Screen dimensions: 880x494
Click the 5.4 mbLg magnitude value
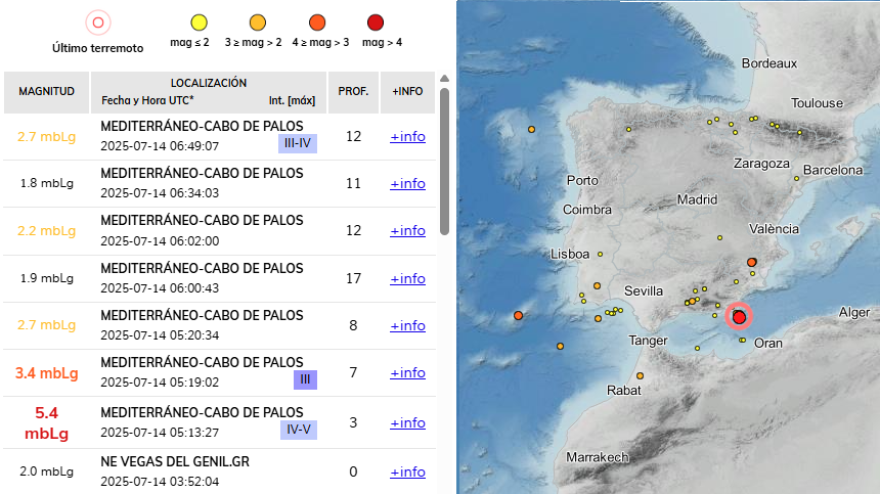coord(47,423)
